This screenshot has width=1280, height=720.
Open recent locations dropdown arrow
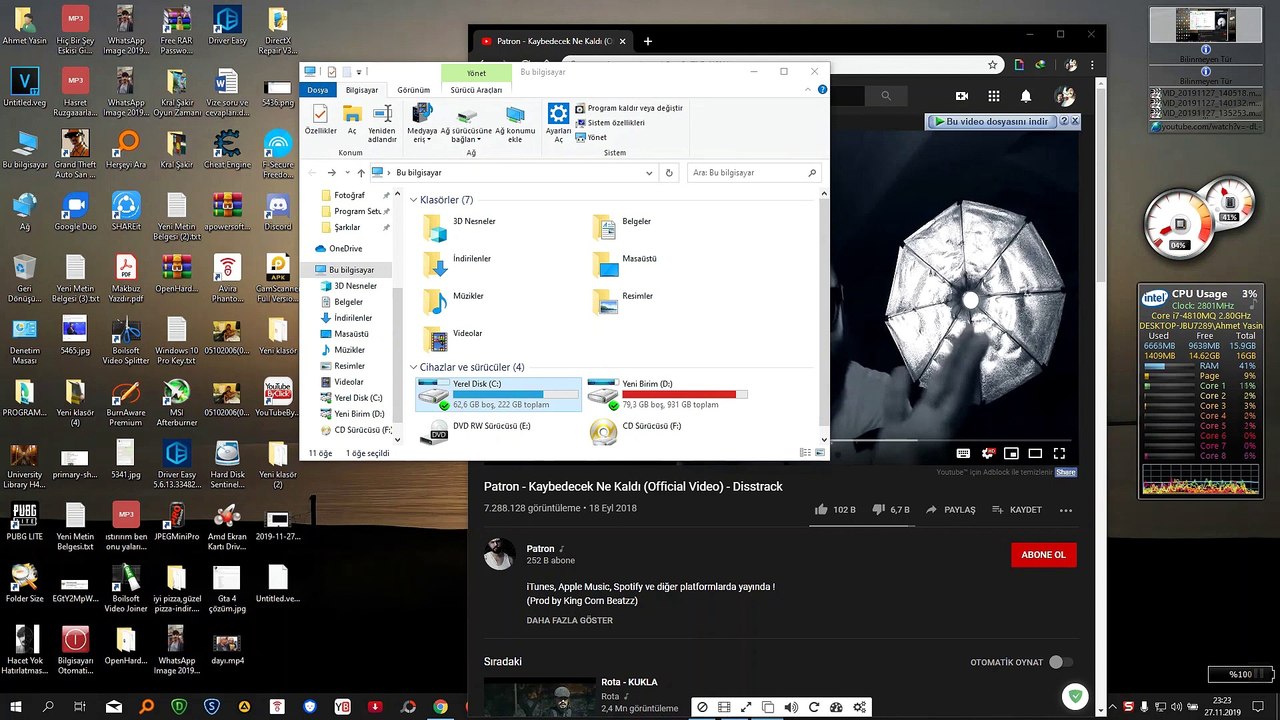[x=347, y=173]
